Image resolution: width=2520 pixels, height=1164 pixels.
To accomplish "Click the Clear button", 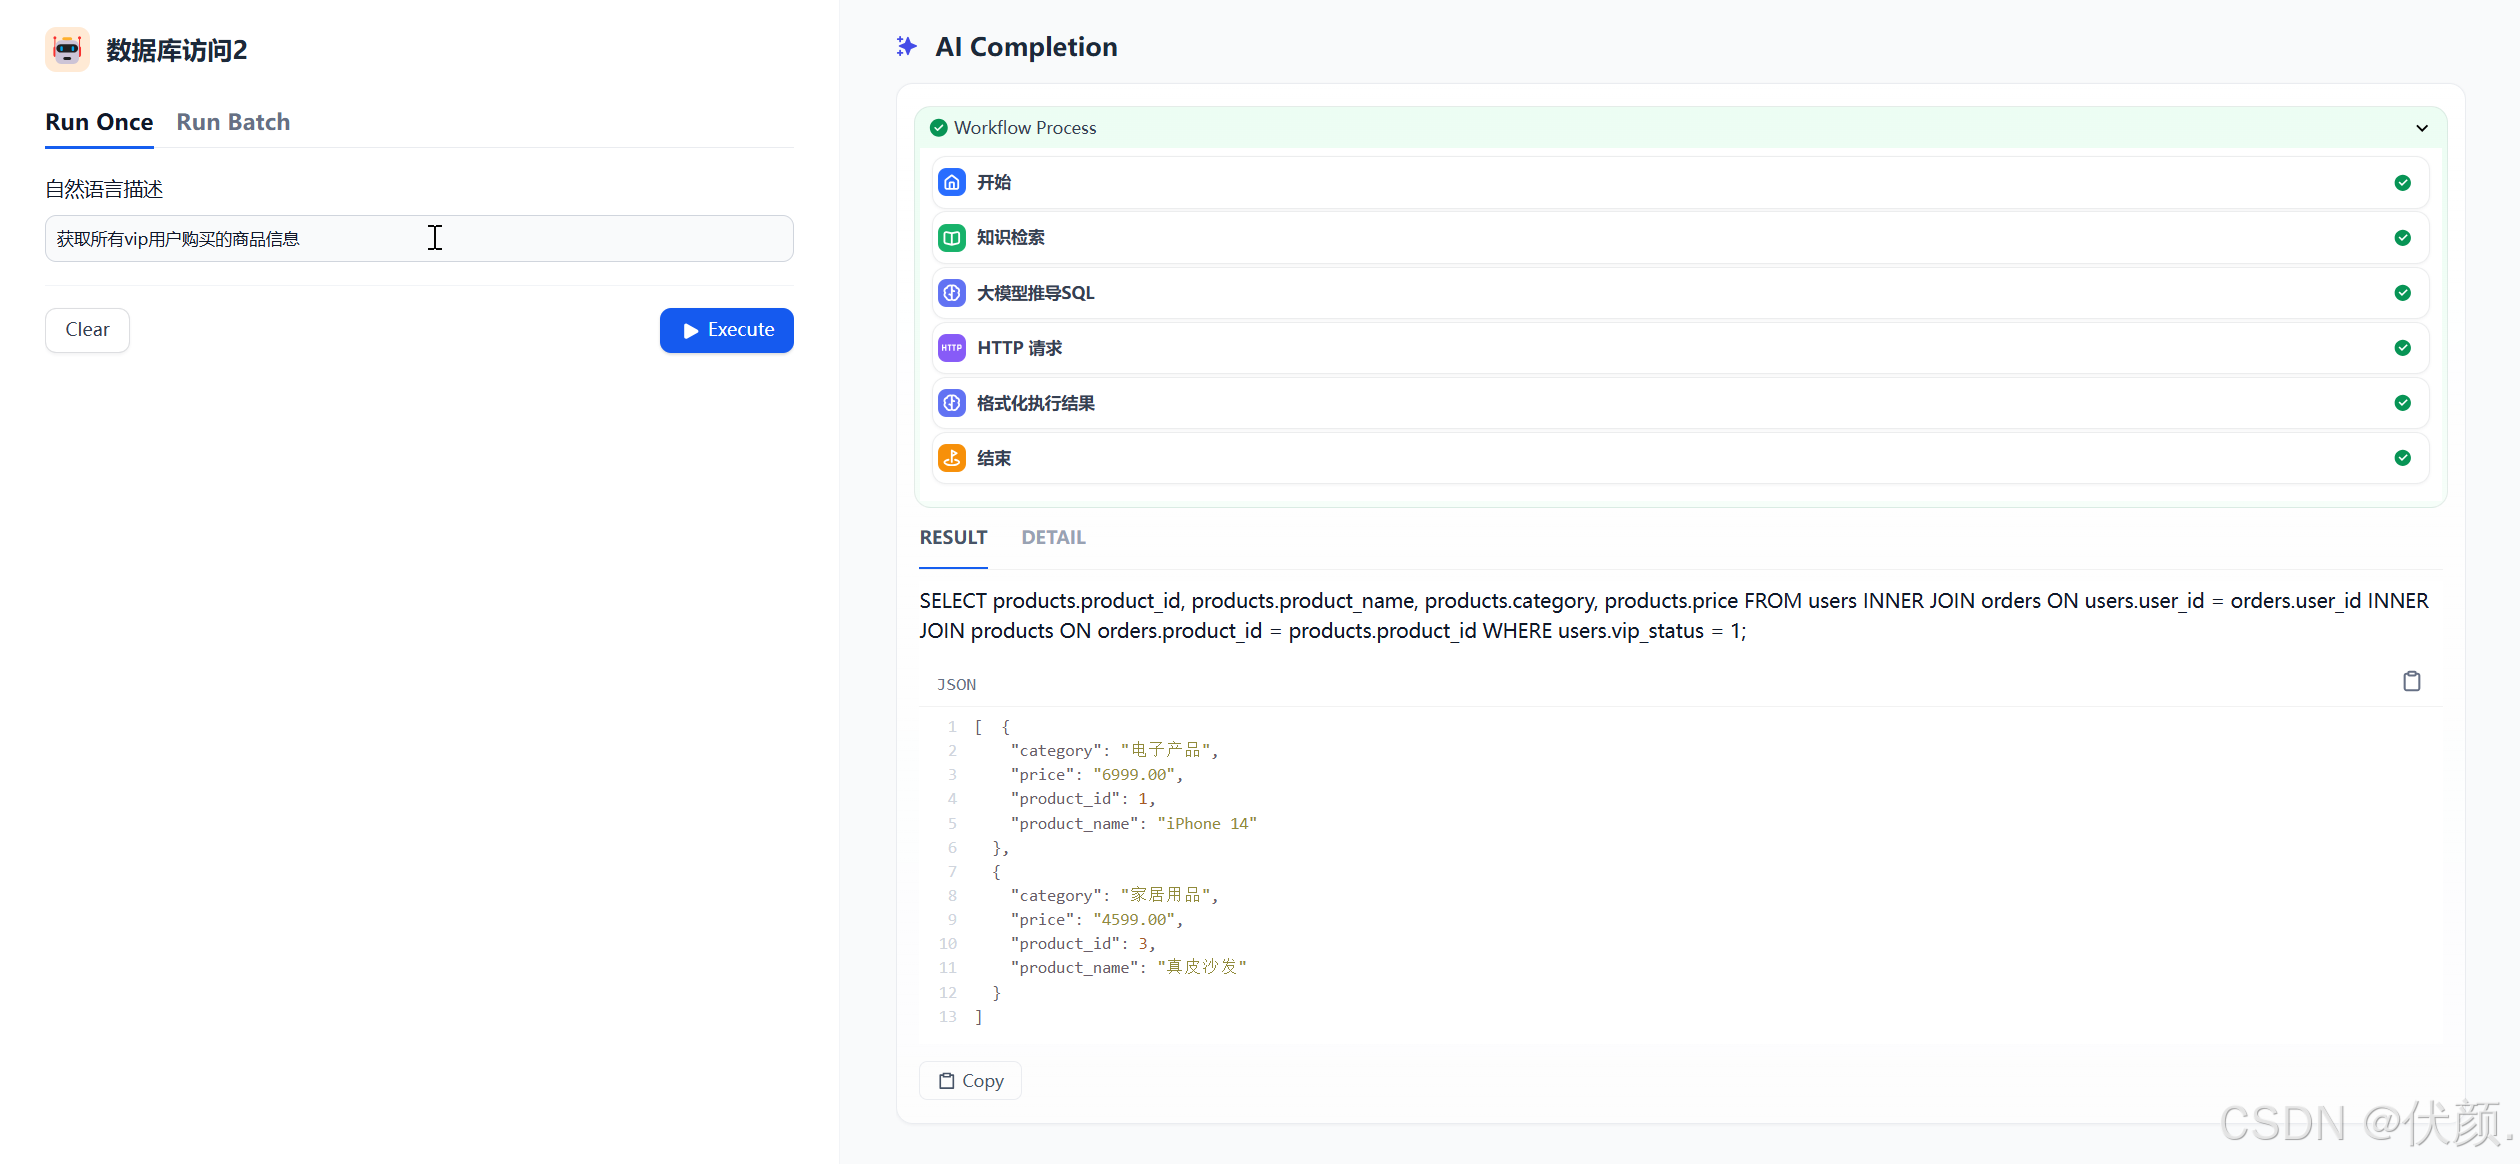I will pyautogui.click(x=87, y=330).
